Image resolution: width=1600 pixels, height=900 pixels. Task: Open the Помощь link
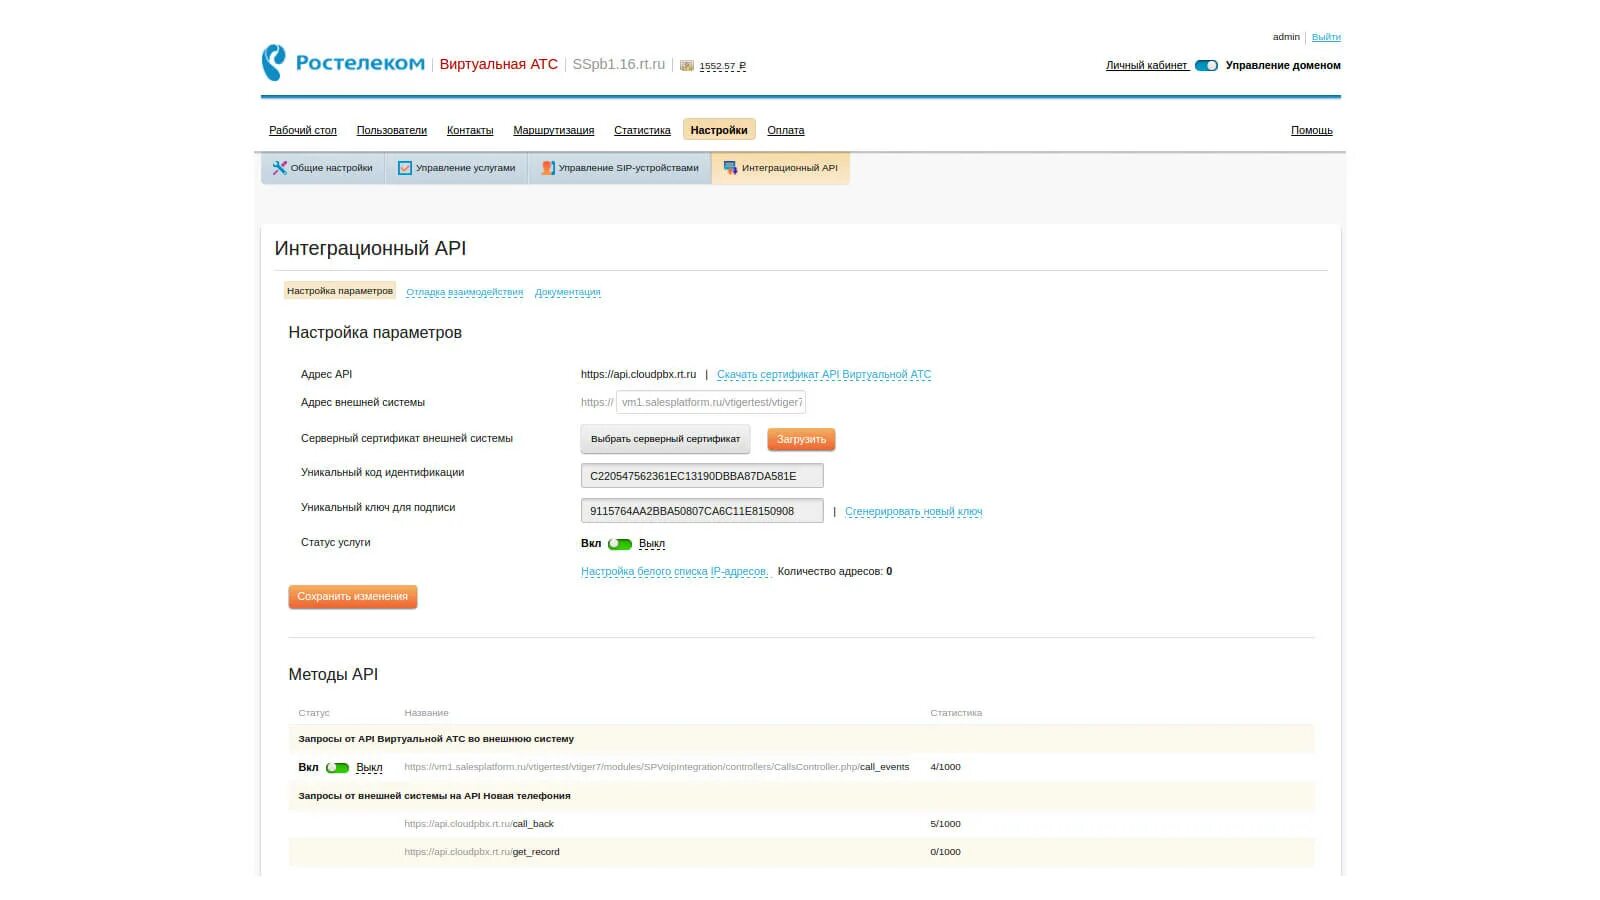pyautogui.click(x=1312, y=131)
